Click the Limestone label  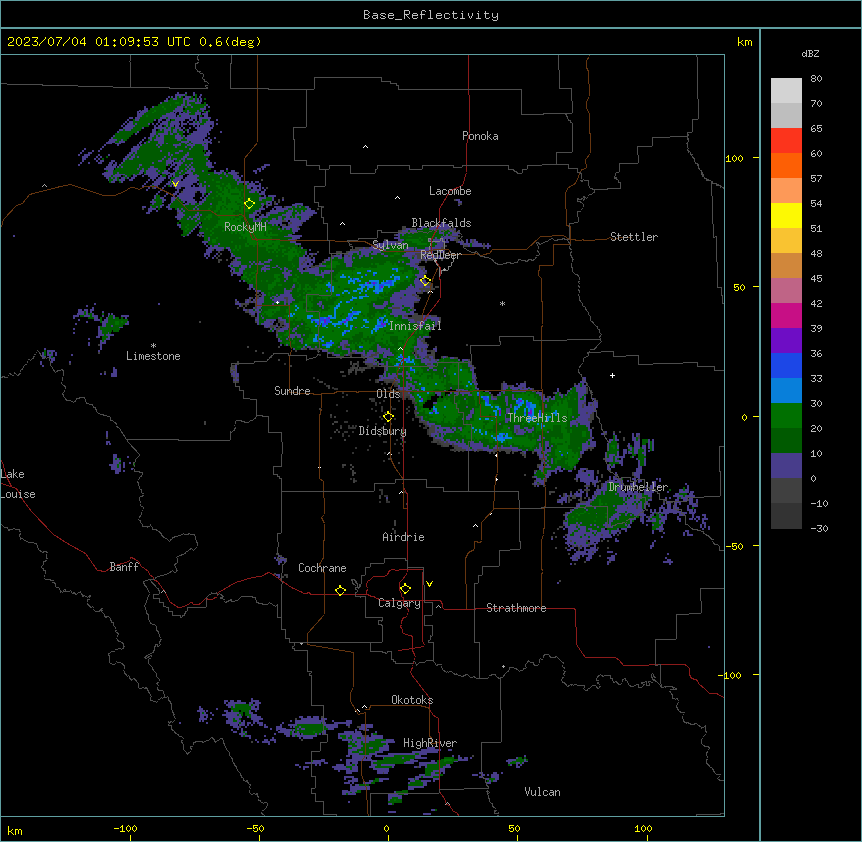[x=153, y=356]
